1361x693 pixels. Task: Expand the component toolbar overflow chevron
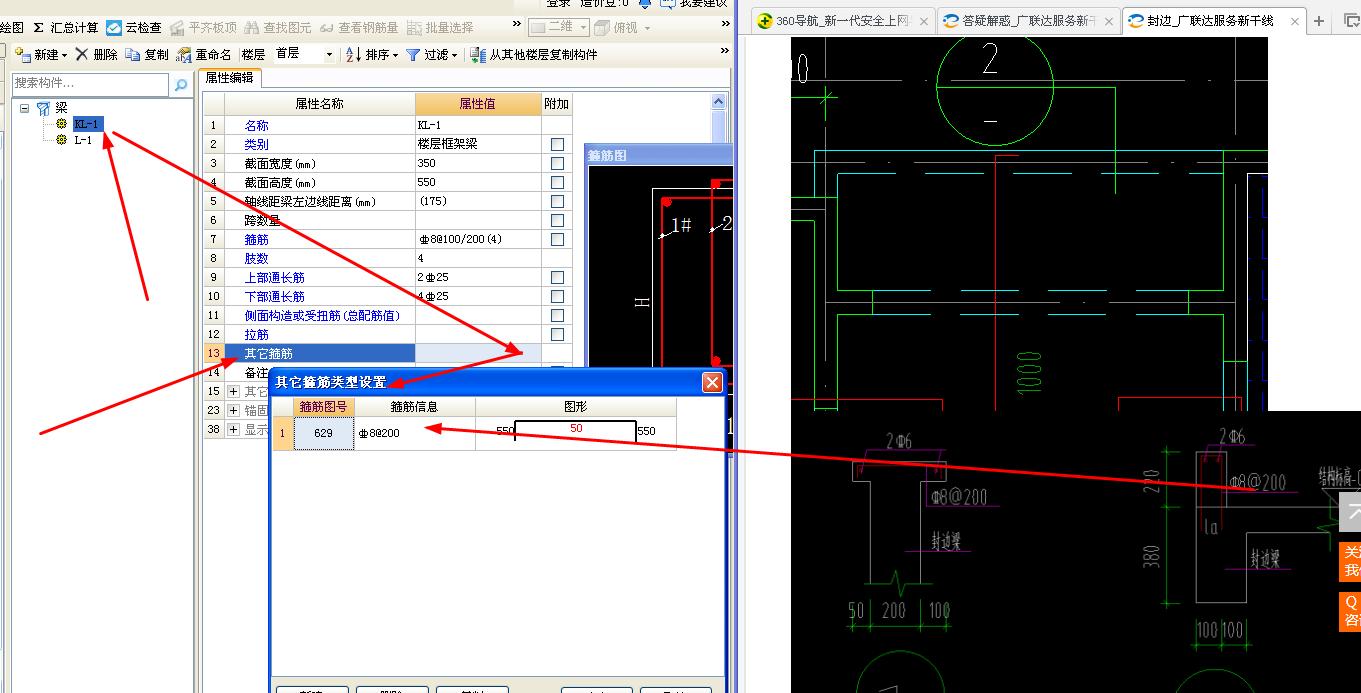(x=725, y=51)
